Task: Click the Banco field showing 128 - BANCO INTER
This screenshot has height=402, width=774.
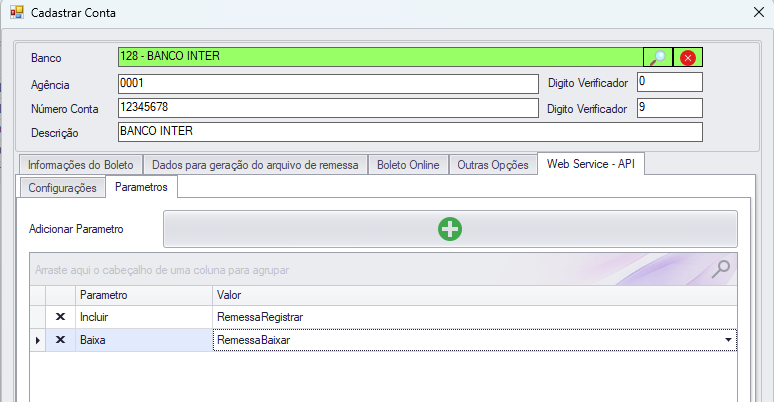Action: (x=381, y=57)
